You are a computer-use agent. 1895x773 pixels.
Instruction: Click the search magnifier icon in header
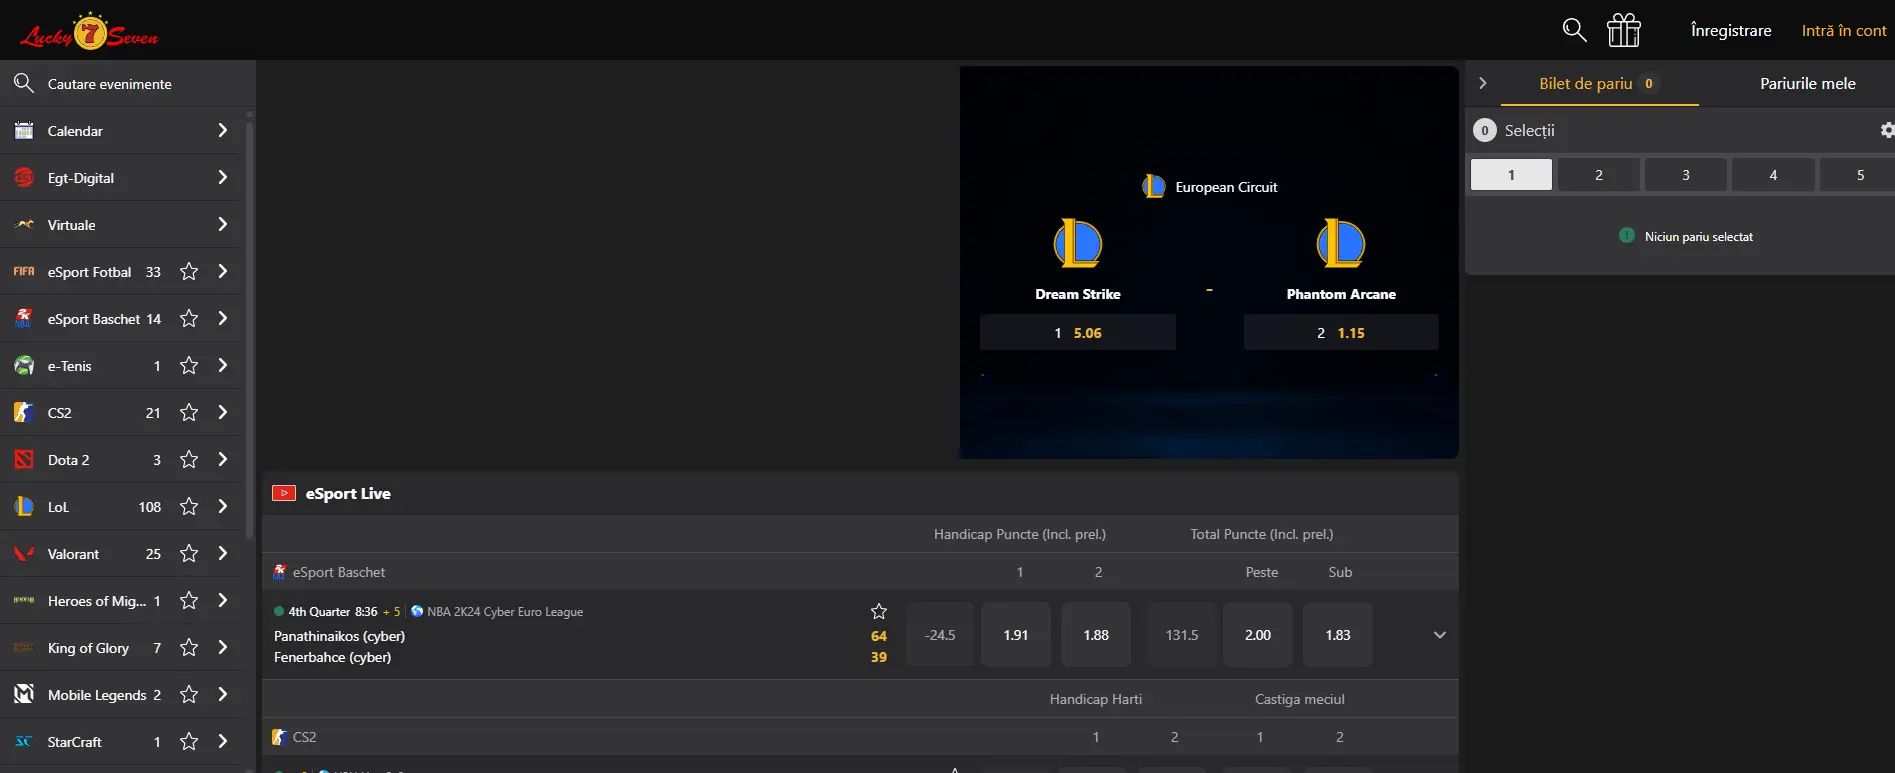pos(1574,30)
